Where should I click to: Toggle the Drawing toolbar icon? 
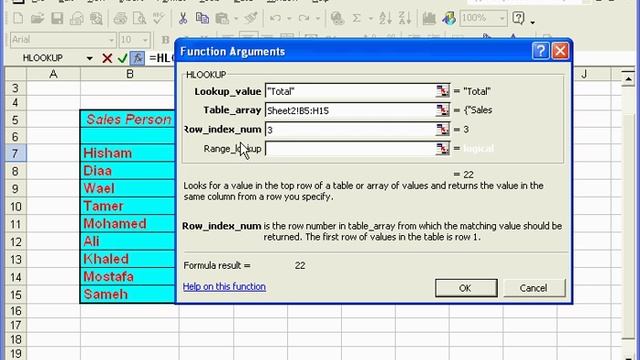pyautogui.click(x=449, y=18)
